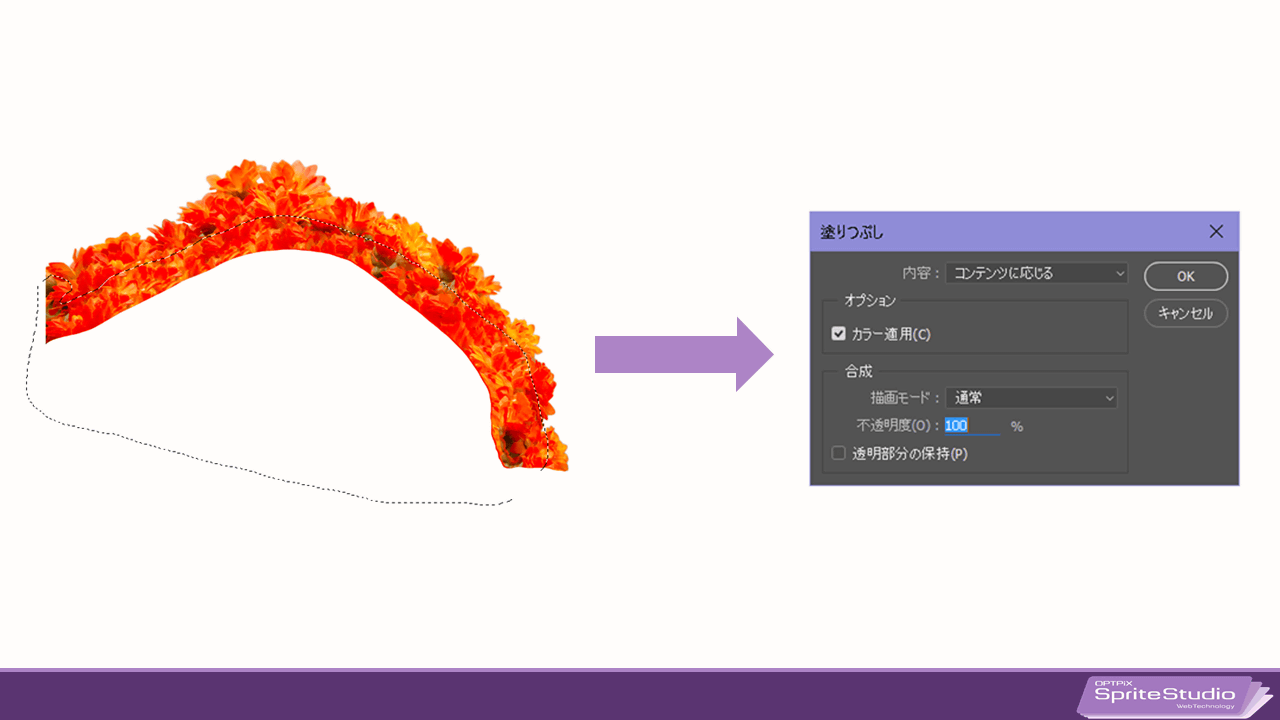Viewport: 1280px width, 720px height.
Task: Click the キャンセル button
Action: coord(1186,313)
